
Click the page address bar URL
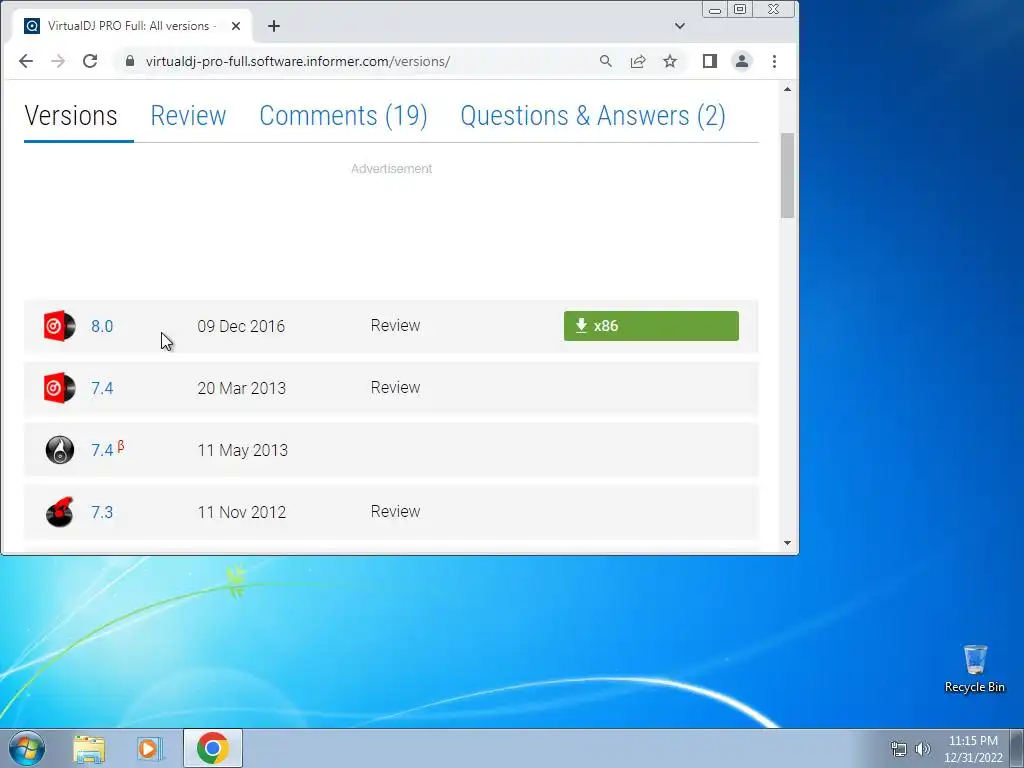[298, 61]
